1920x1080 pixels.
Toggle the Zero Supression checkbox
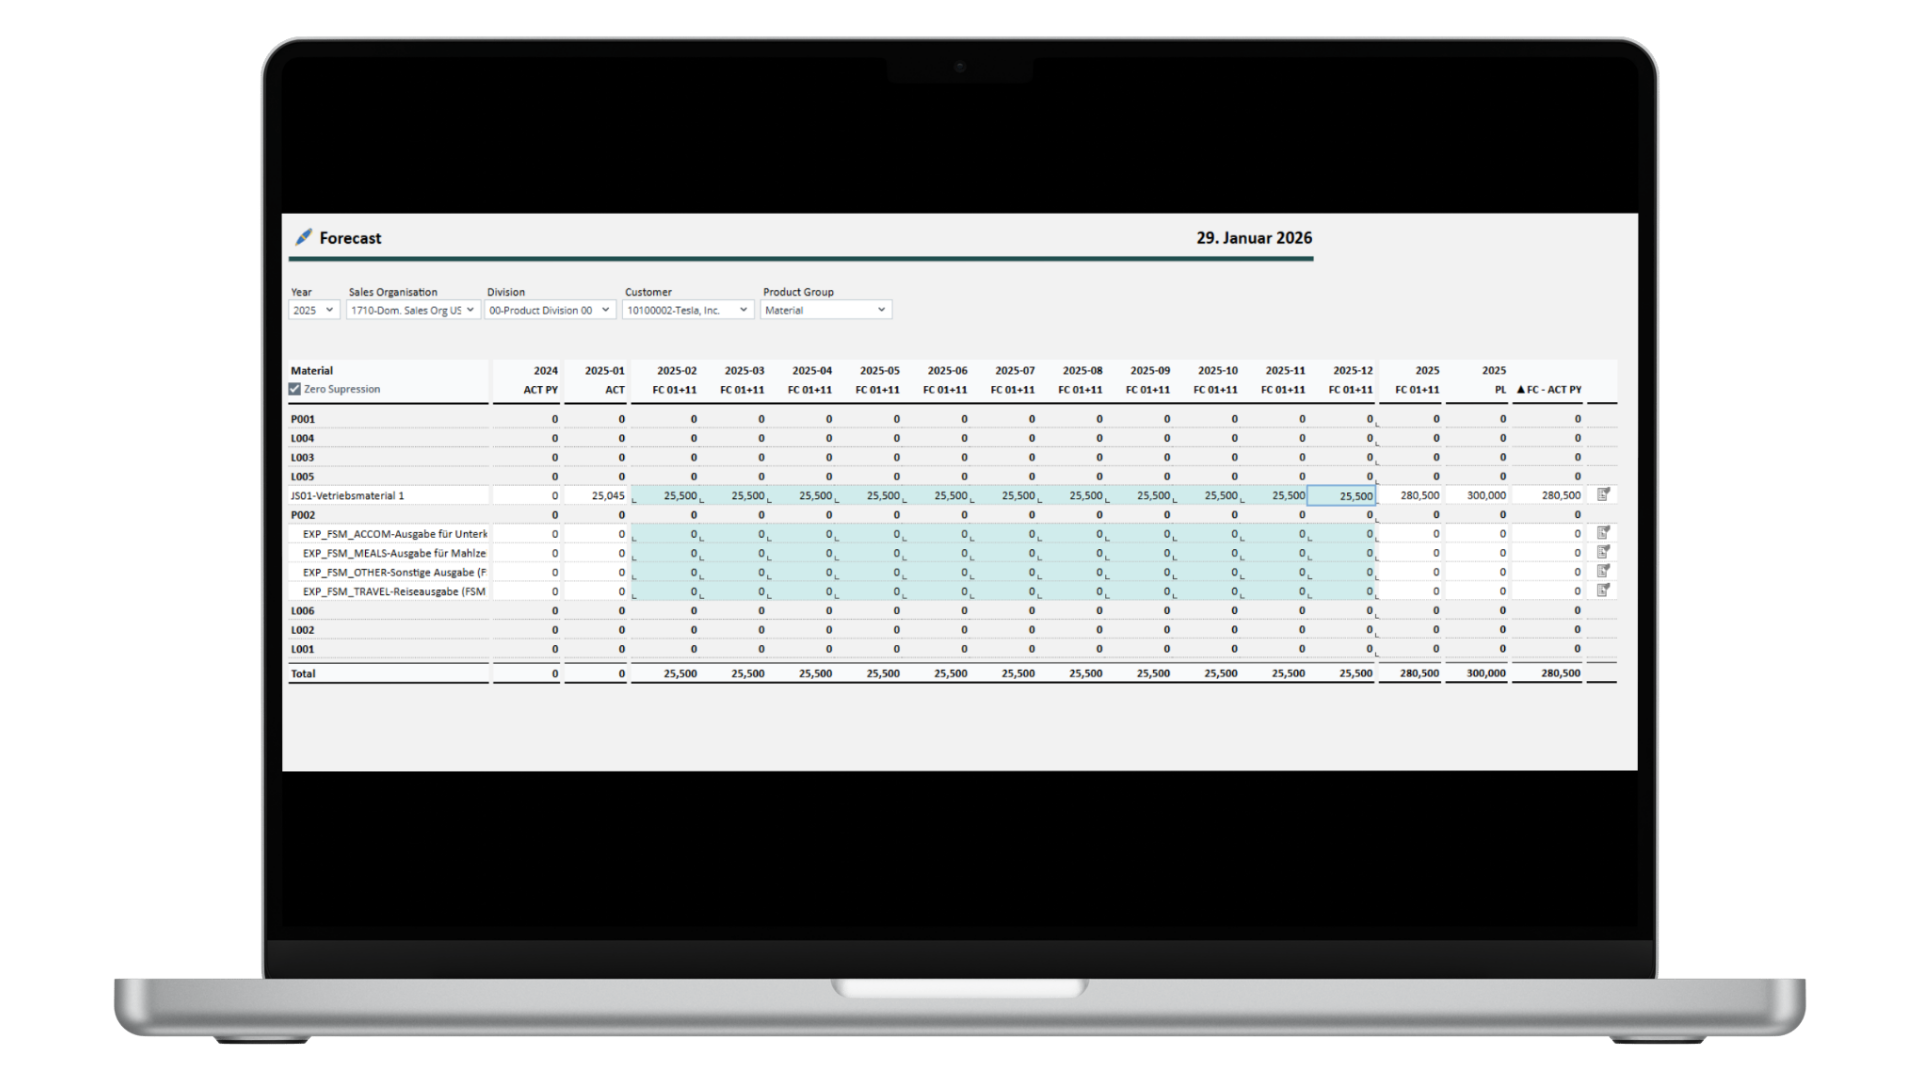[295, 389]
